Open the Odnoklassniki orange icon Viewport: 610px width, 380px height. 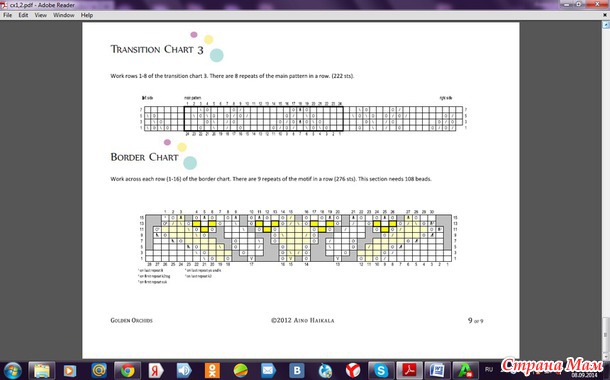pos(212,371)
